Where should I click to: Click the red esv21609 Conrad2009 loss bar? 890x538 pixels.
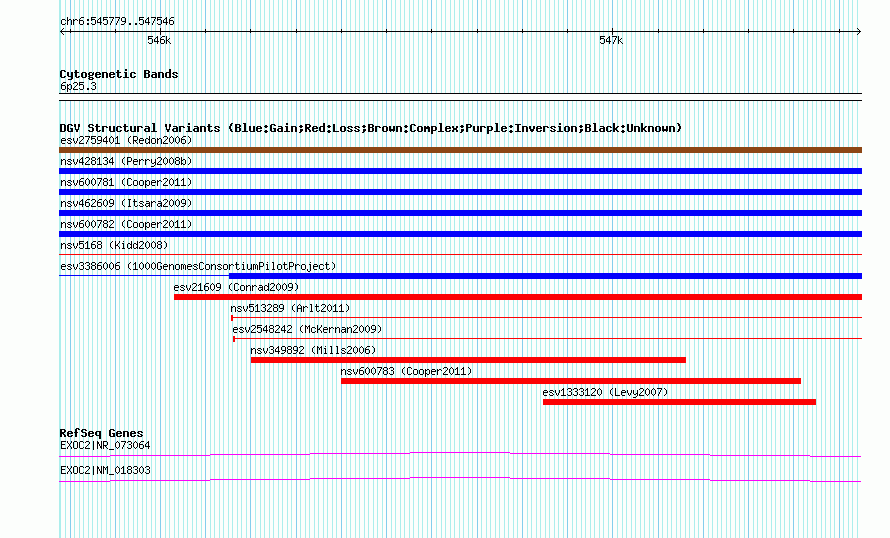(518, 297)
